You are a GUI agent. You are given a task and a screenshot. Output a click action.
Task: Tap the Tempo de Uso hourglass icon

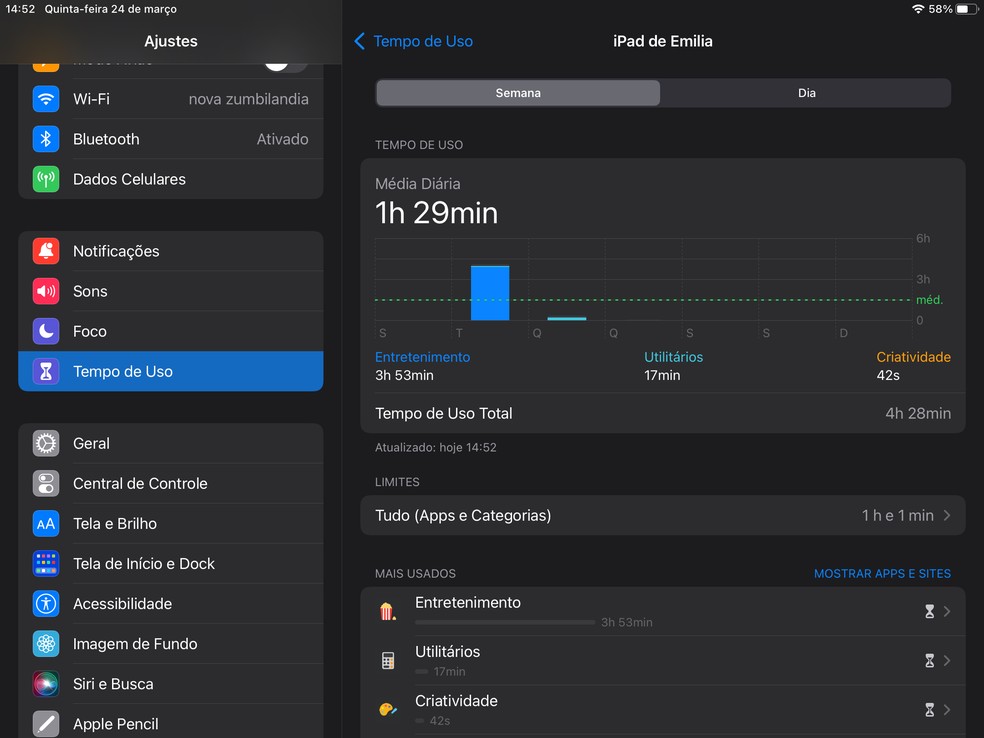46,372
